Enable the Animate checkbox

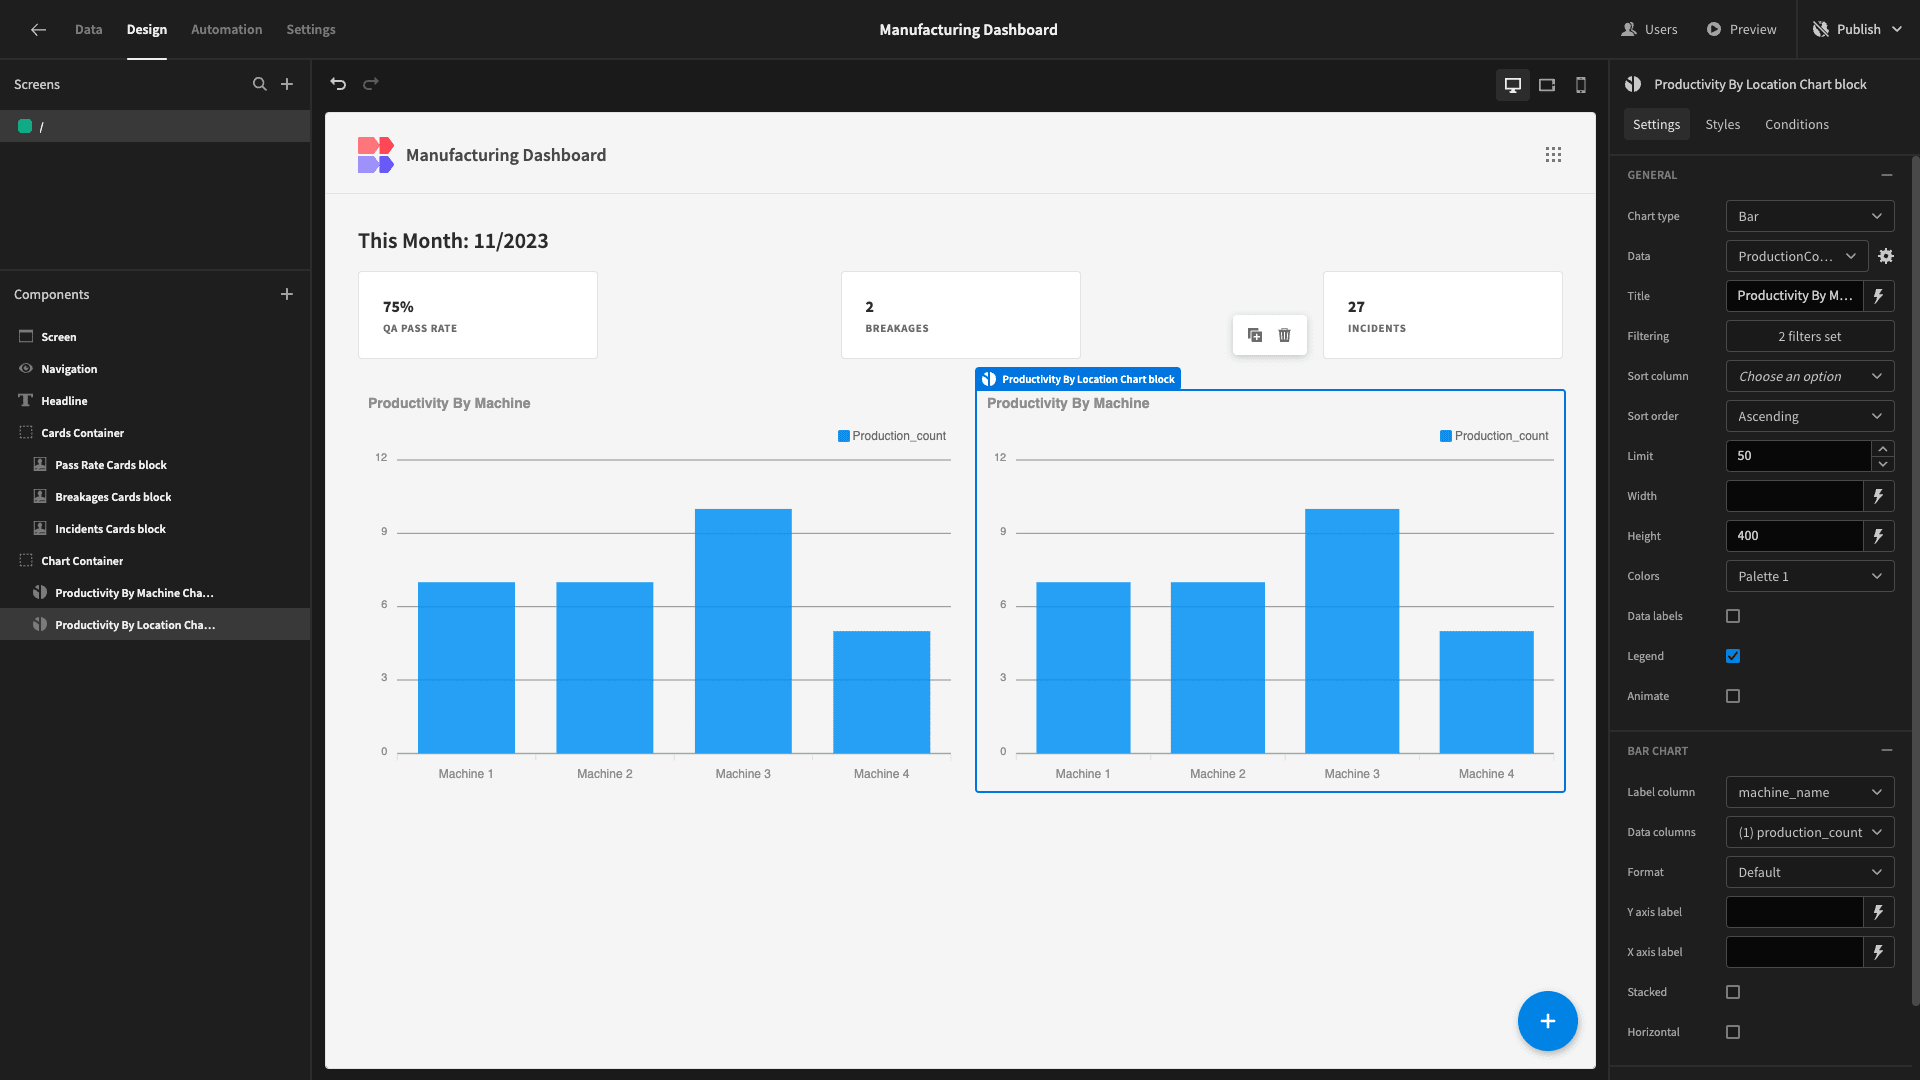(1731, 696)
